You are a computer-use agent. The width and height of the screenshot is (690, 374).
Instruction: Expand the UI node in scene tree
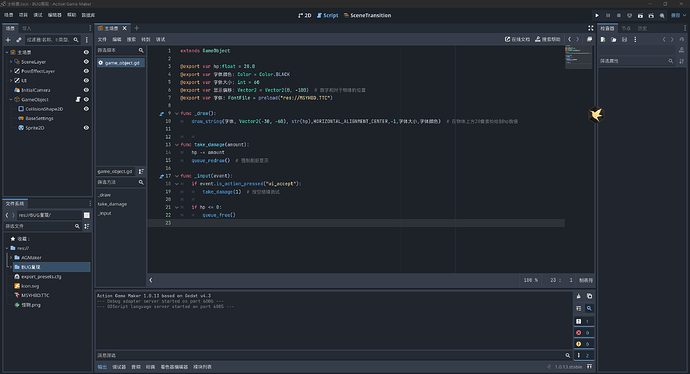coord(11,81)
